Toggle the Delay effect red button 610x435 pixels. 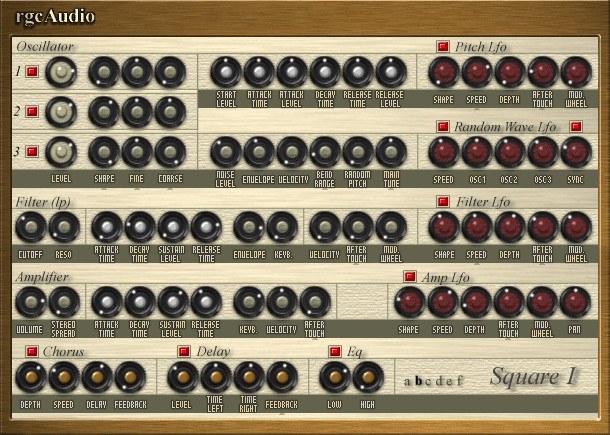click(x=184, y=351)
